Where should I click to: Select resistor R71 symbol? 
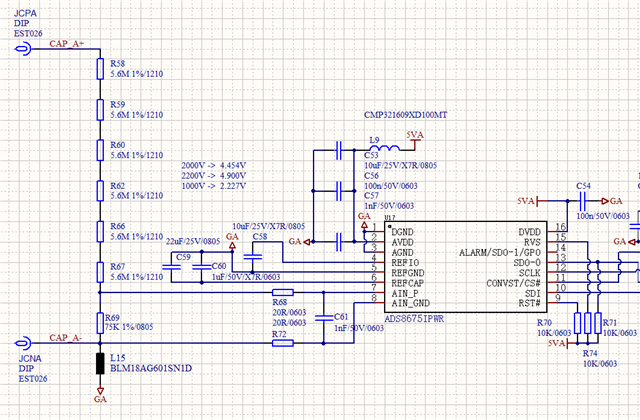point(598,323)
